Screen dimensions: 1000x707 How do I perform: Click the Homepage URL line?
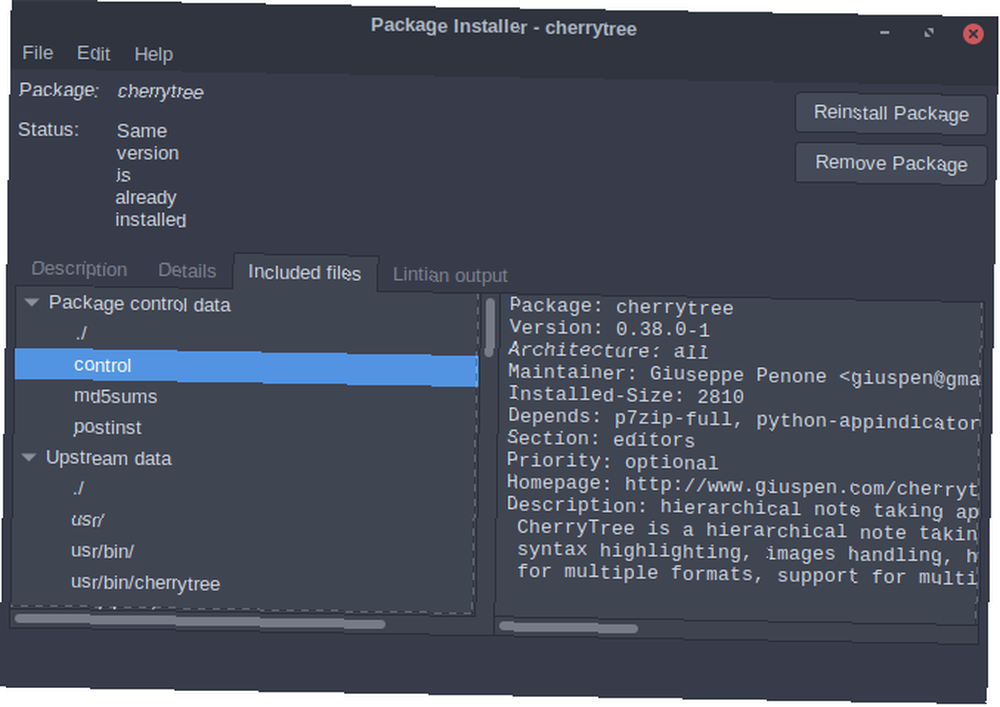(742, 486)
